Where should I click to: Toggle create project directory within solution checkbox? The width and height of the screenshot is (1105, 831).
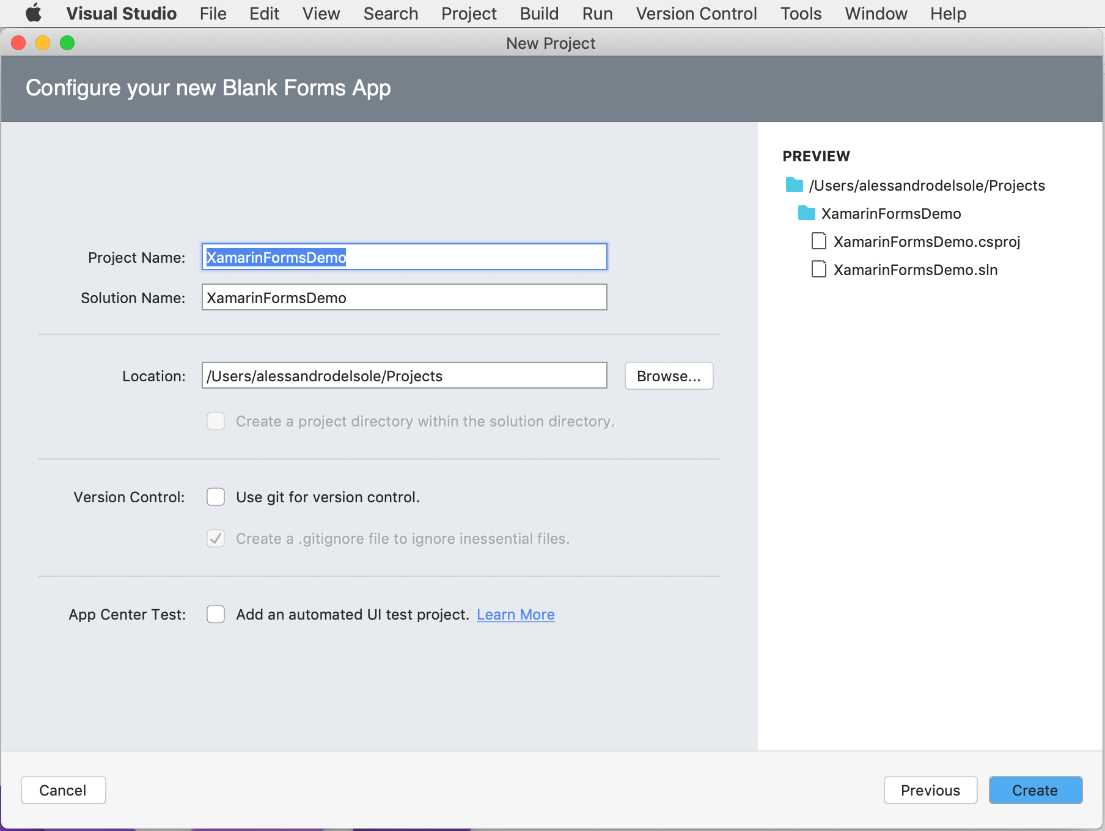[x=216, y=421]
